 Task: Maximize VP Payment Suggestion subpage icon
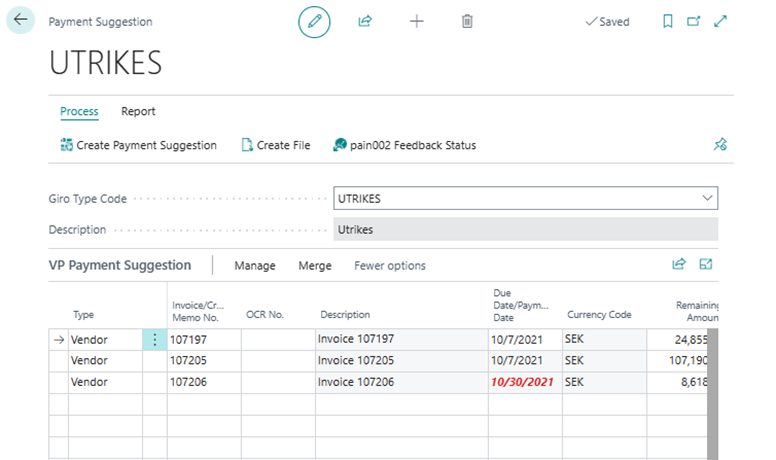point(706,264)
